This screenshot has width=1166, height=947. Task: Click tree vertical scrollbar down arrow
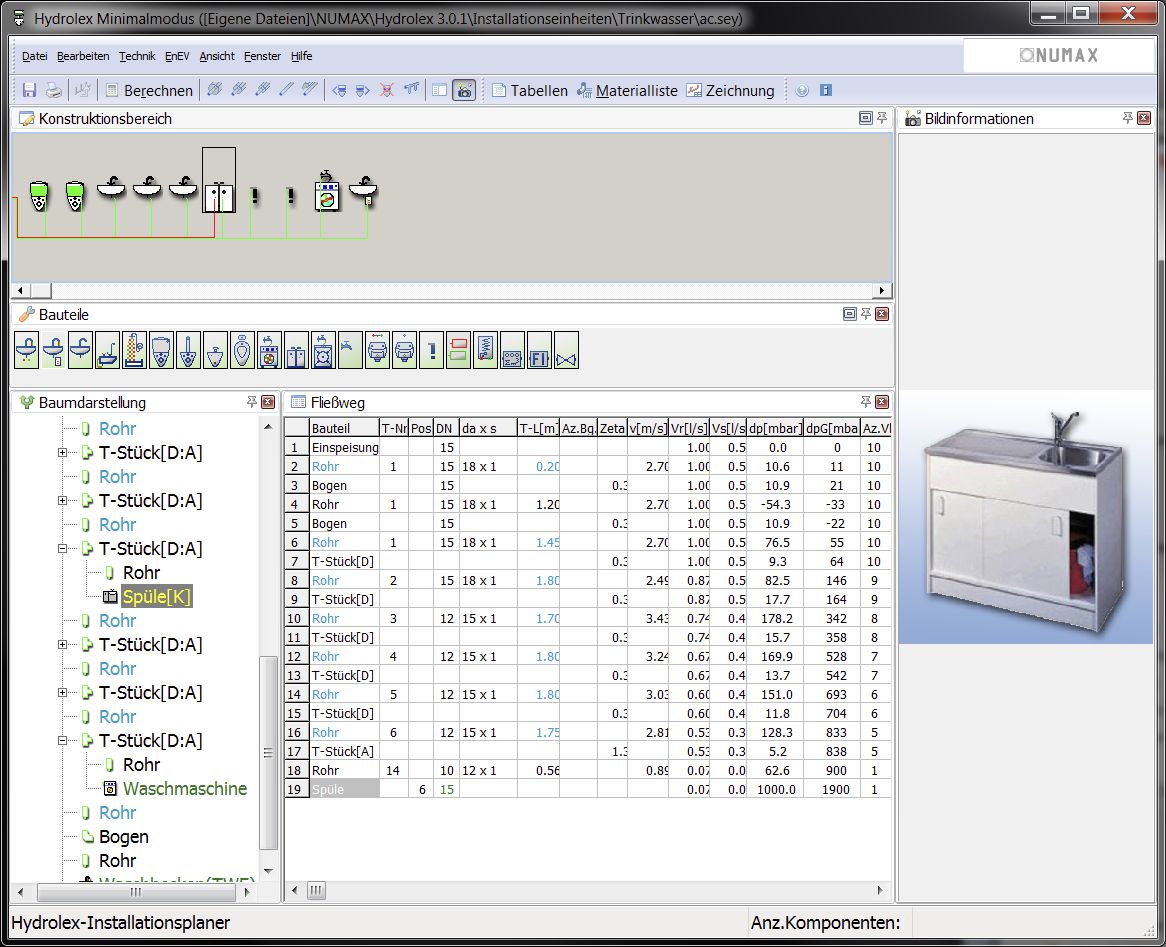(x=268, y=871)
